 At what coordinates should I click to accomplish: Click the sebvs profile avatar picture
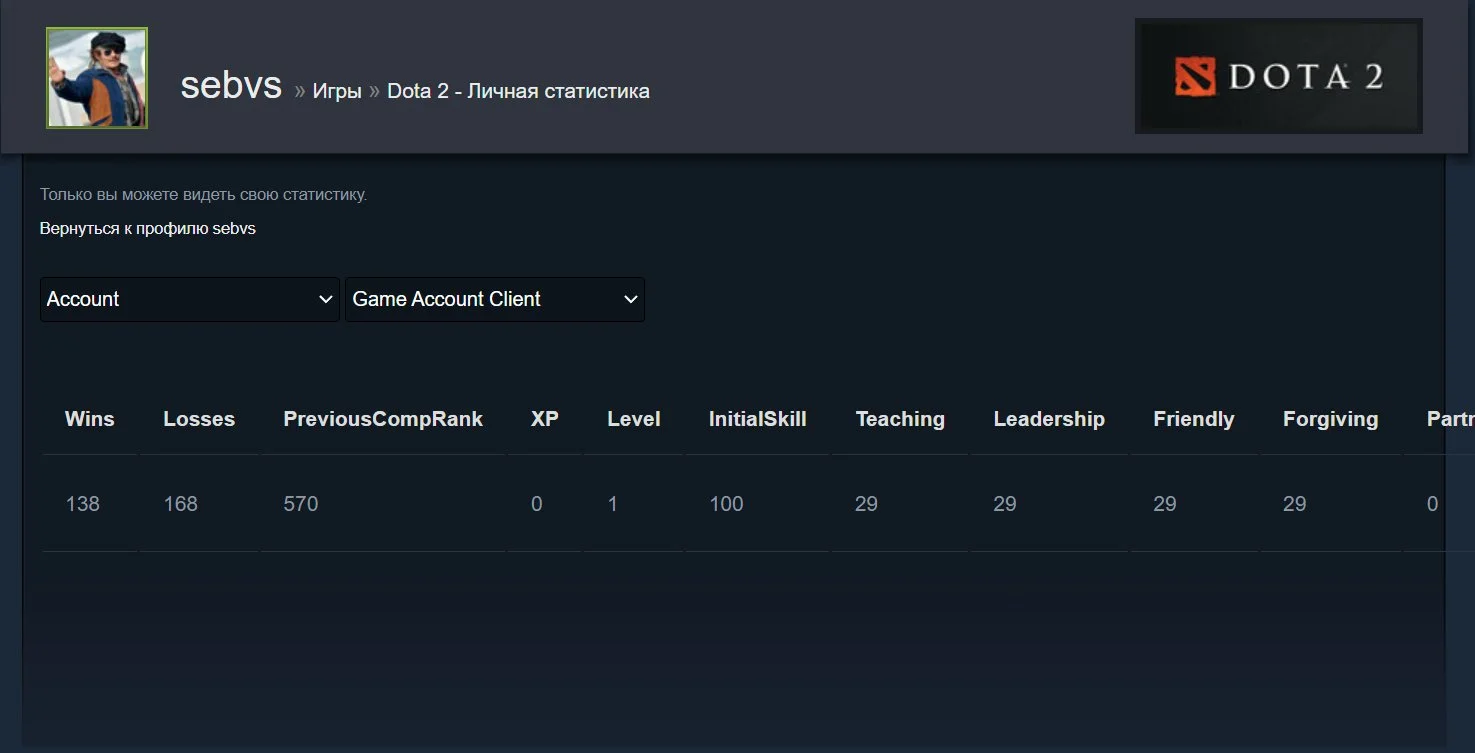tap(97, 78)
